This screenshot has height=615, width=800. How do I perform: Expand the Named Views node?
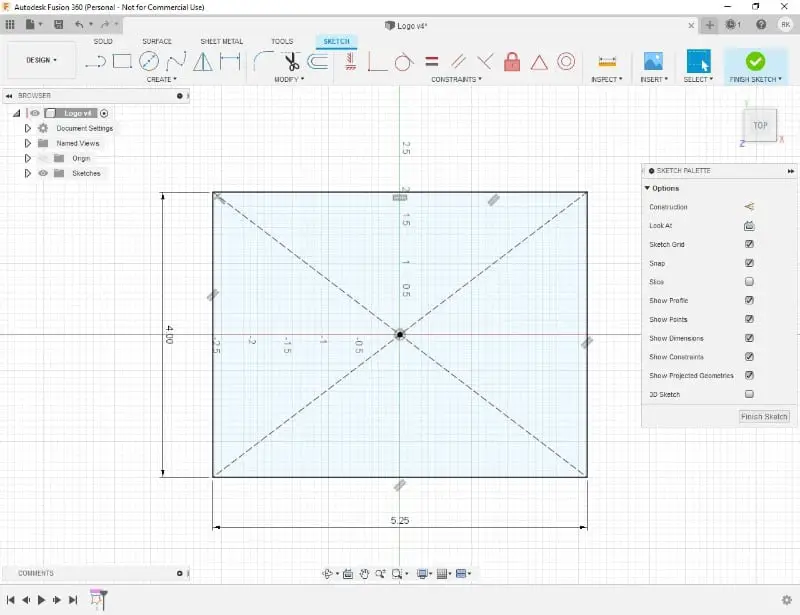(x=28, y=143)
